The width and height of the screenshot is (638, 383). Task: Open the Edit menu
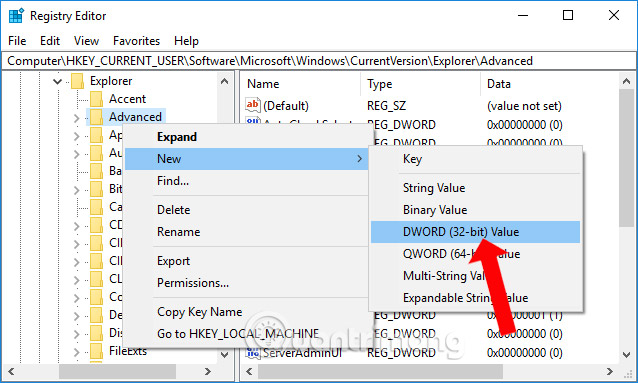tap(50, 41)
